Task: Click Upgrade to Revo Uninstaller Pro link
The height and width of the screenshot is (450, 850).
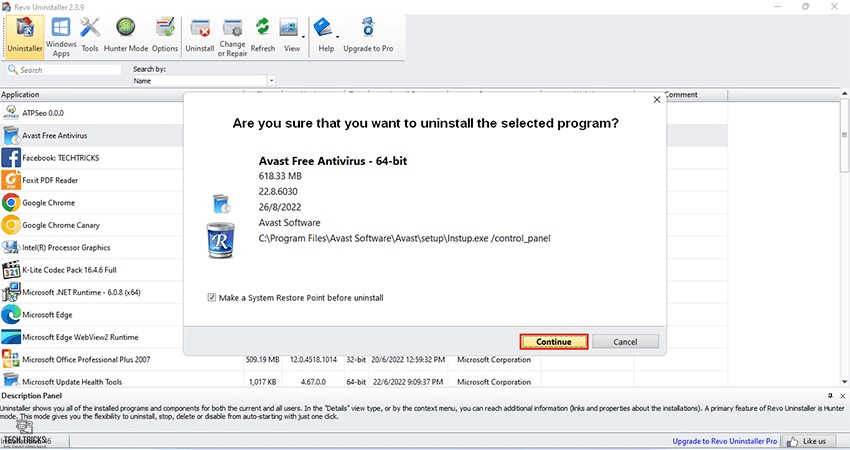Action: pos(725,441)
